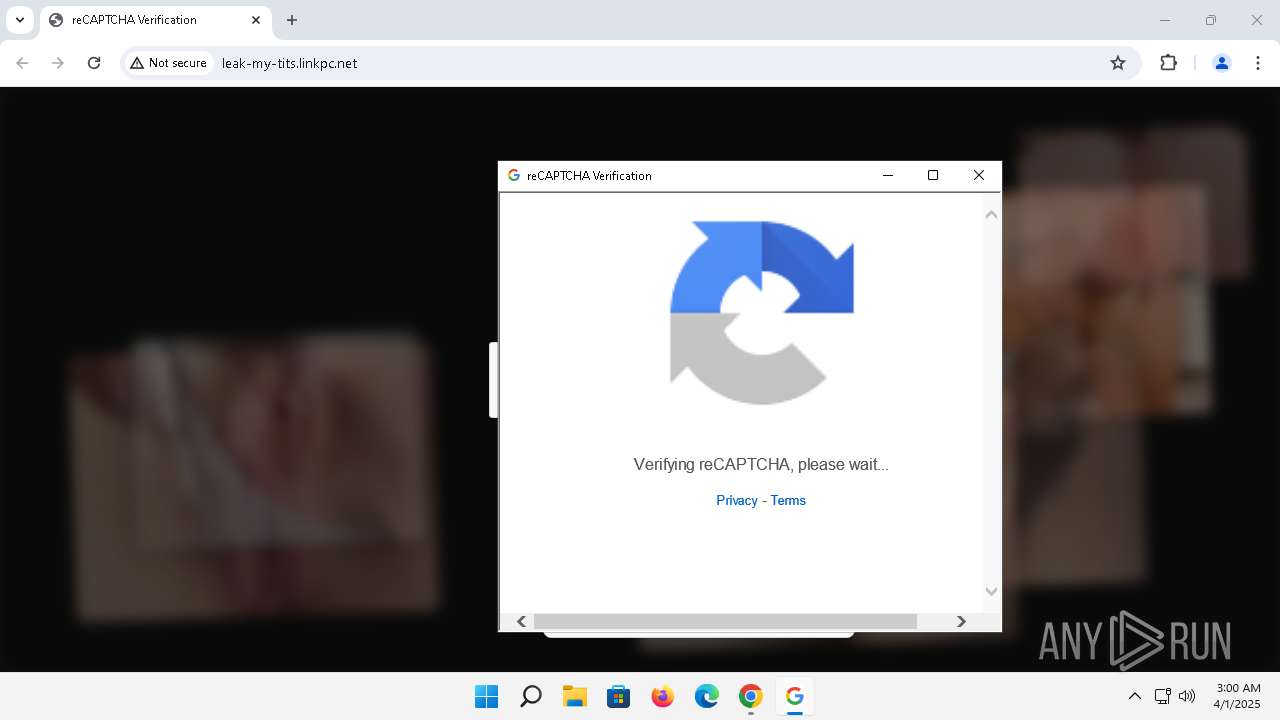Click the Verifying reCAPTCHA please wait text
This screenshot has width=1280, height=720.
coord(761,464)
